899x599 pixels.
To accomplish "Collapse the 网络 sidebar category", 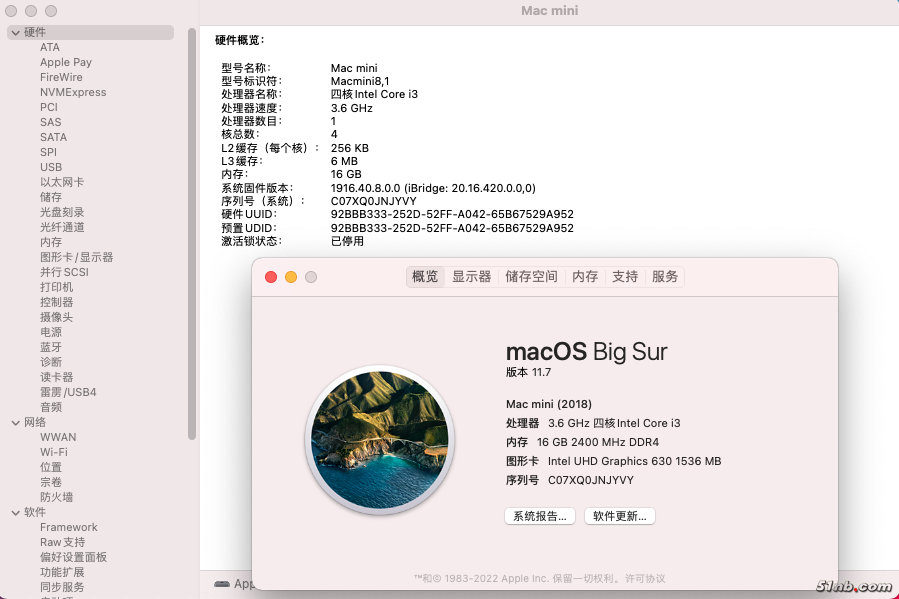I will coord(16,423).
